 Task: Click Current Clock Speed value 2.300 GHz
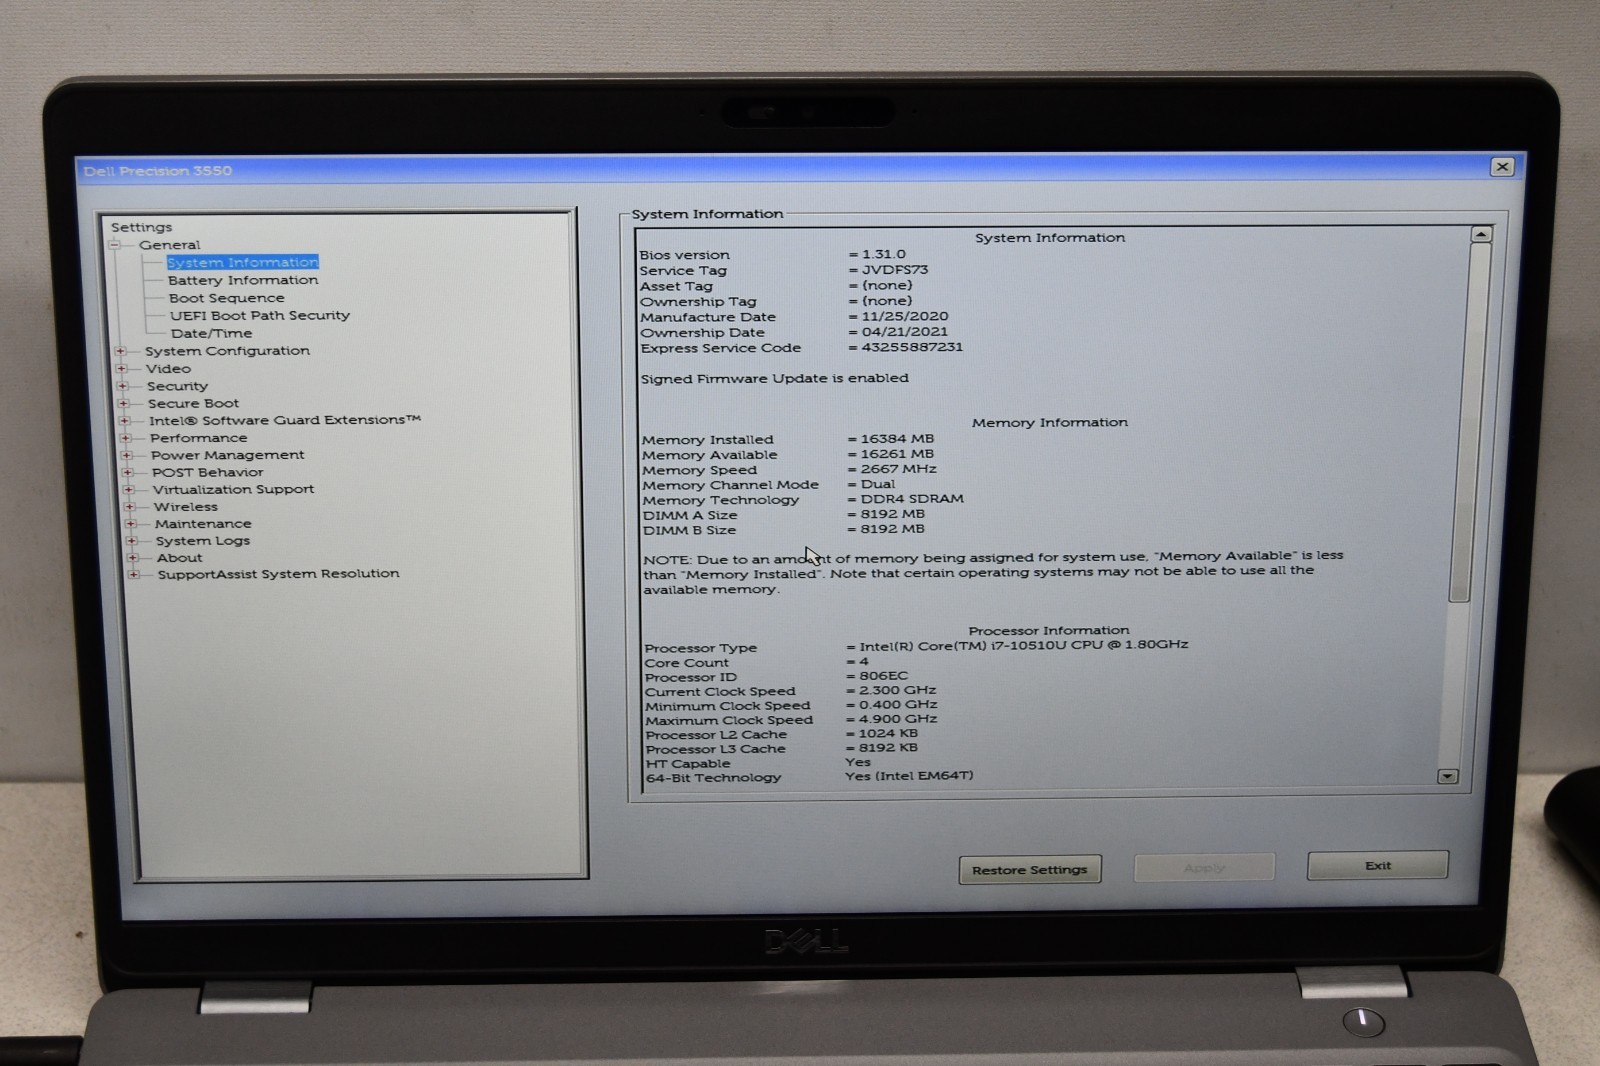tap(898, 690)
